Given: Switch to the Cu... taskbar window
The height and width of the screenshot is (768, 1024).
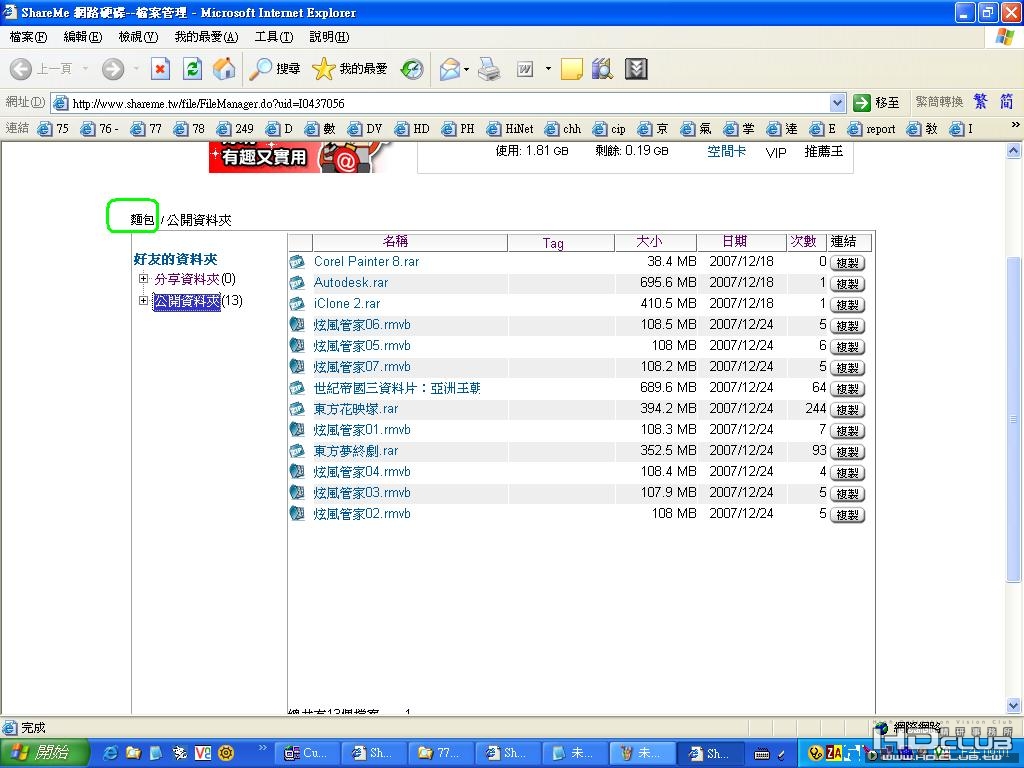Looking at the screenshot, I should tap(307, 753).
